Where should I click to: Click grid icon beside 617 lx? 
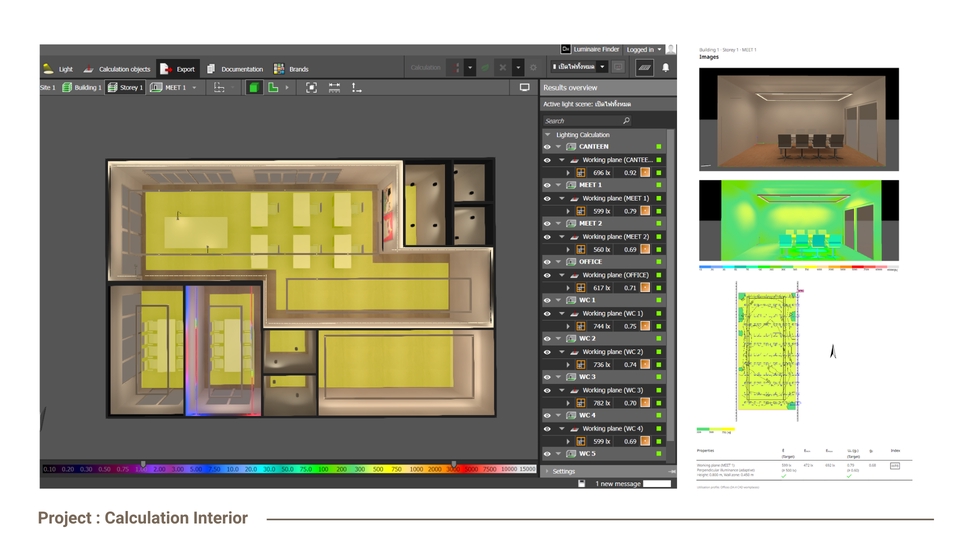pos(580,288)
